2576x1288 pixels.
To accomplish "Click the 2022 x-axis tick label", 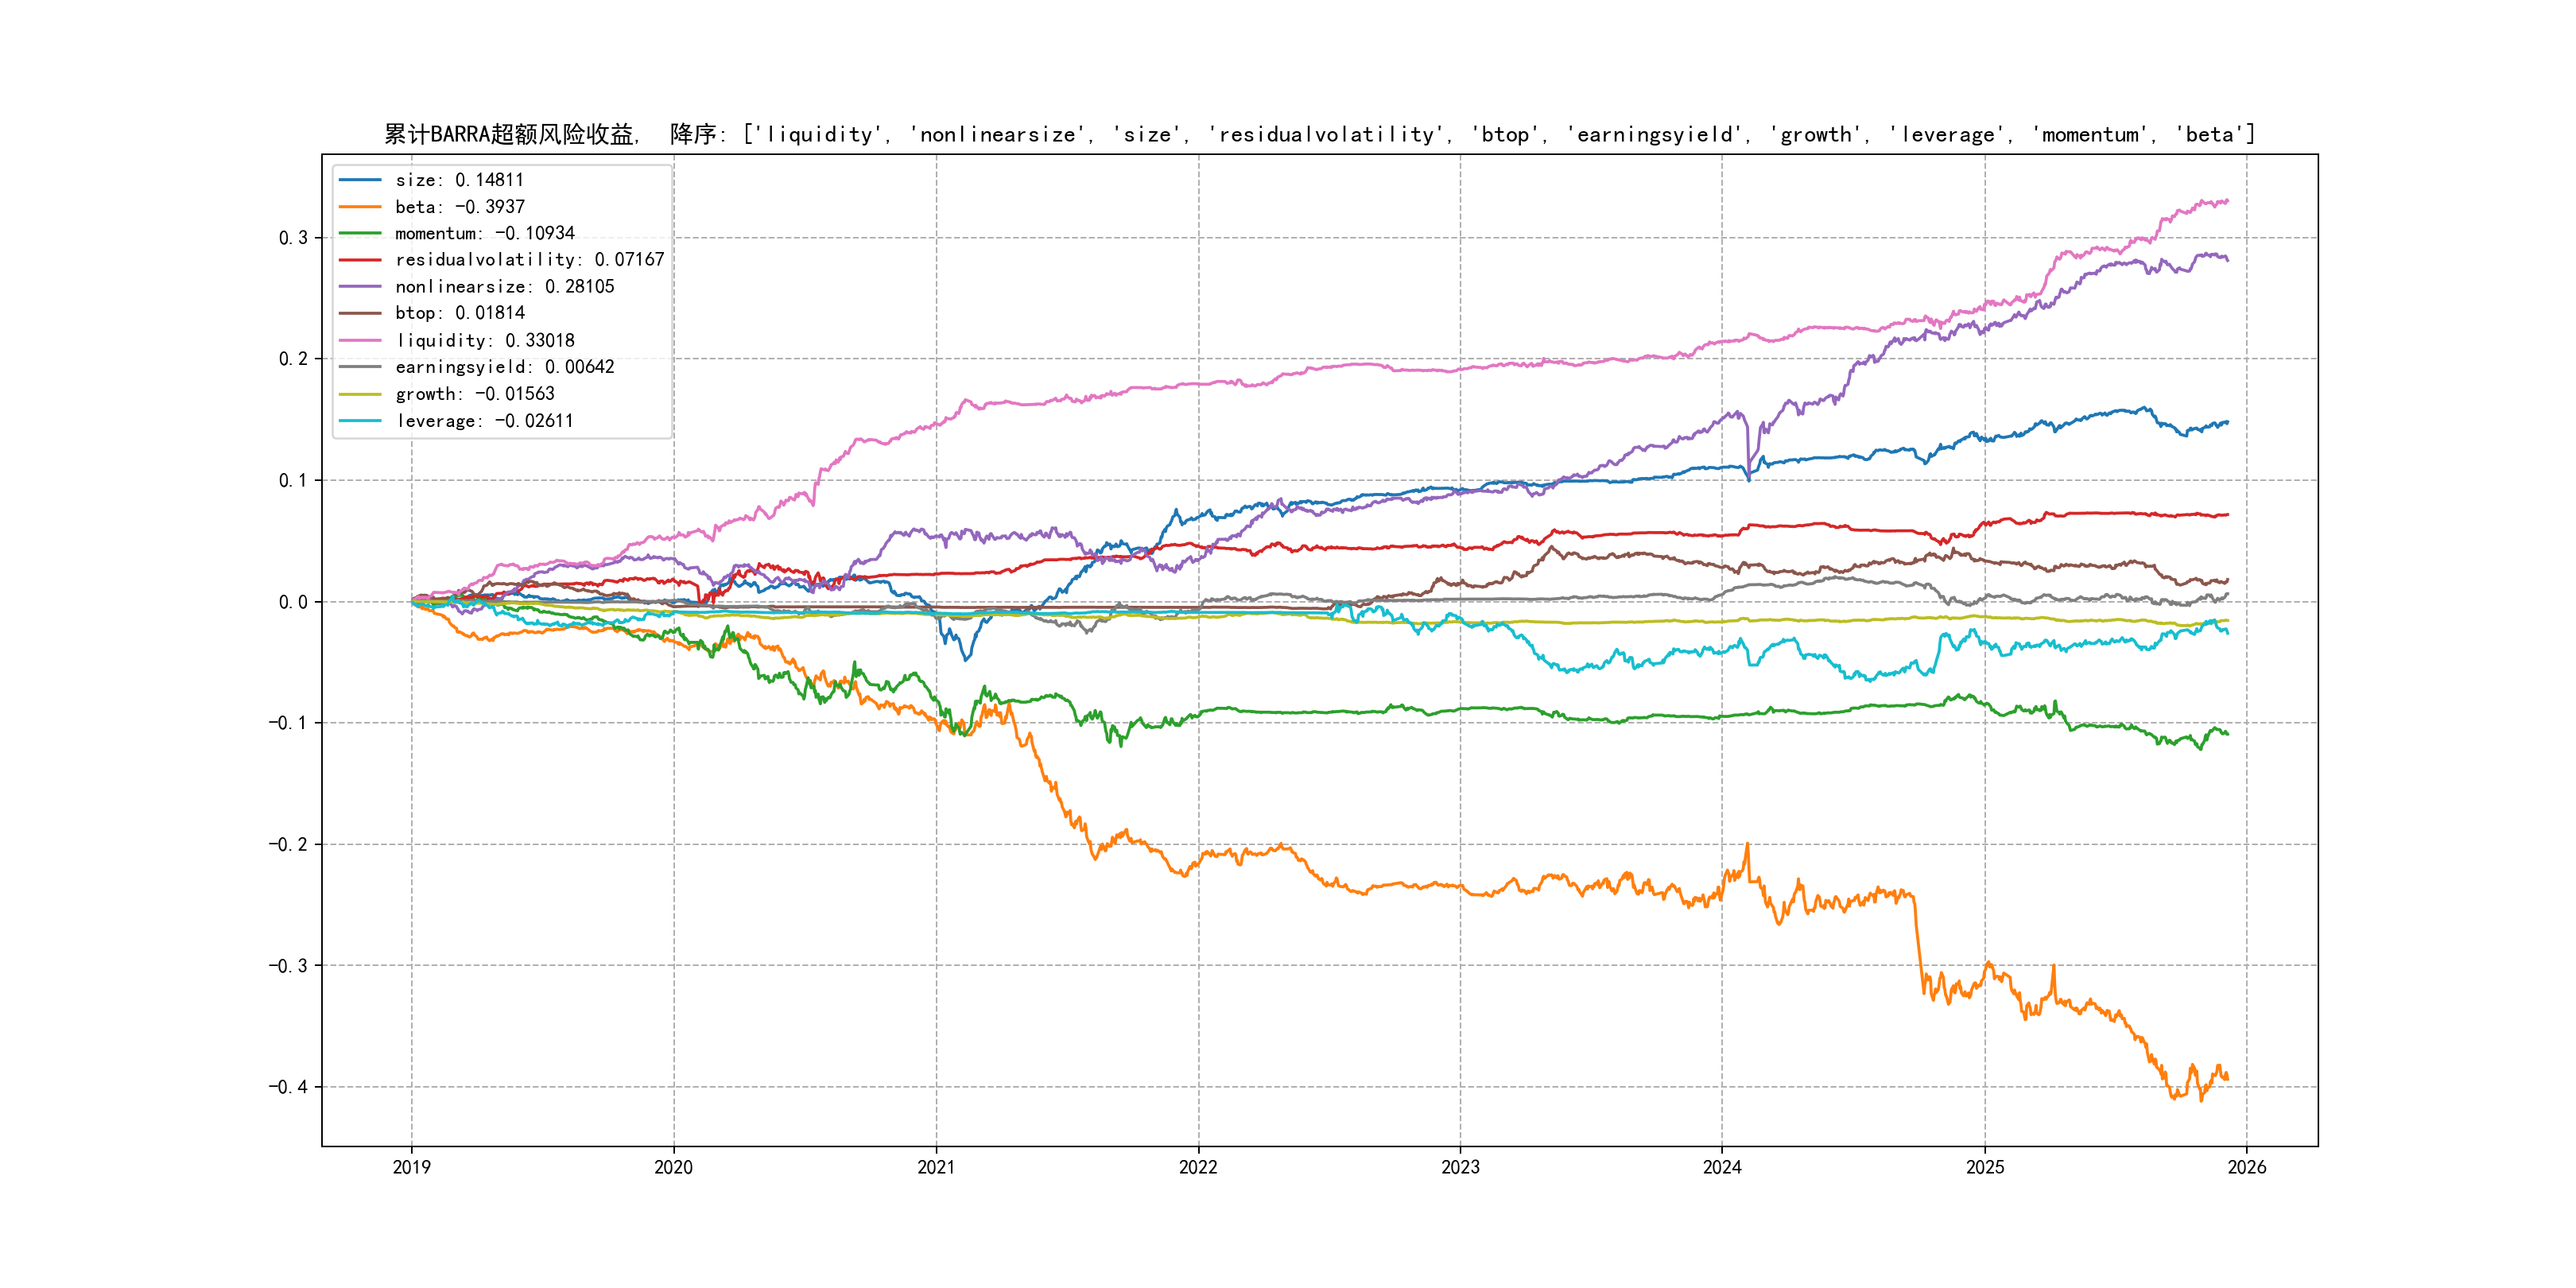I will [1198, 1167].
